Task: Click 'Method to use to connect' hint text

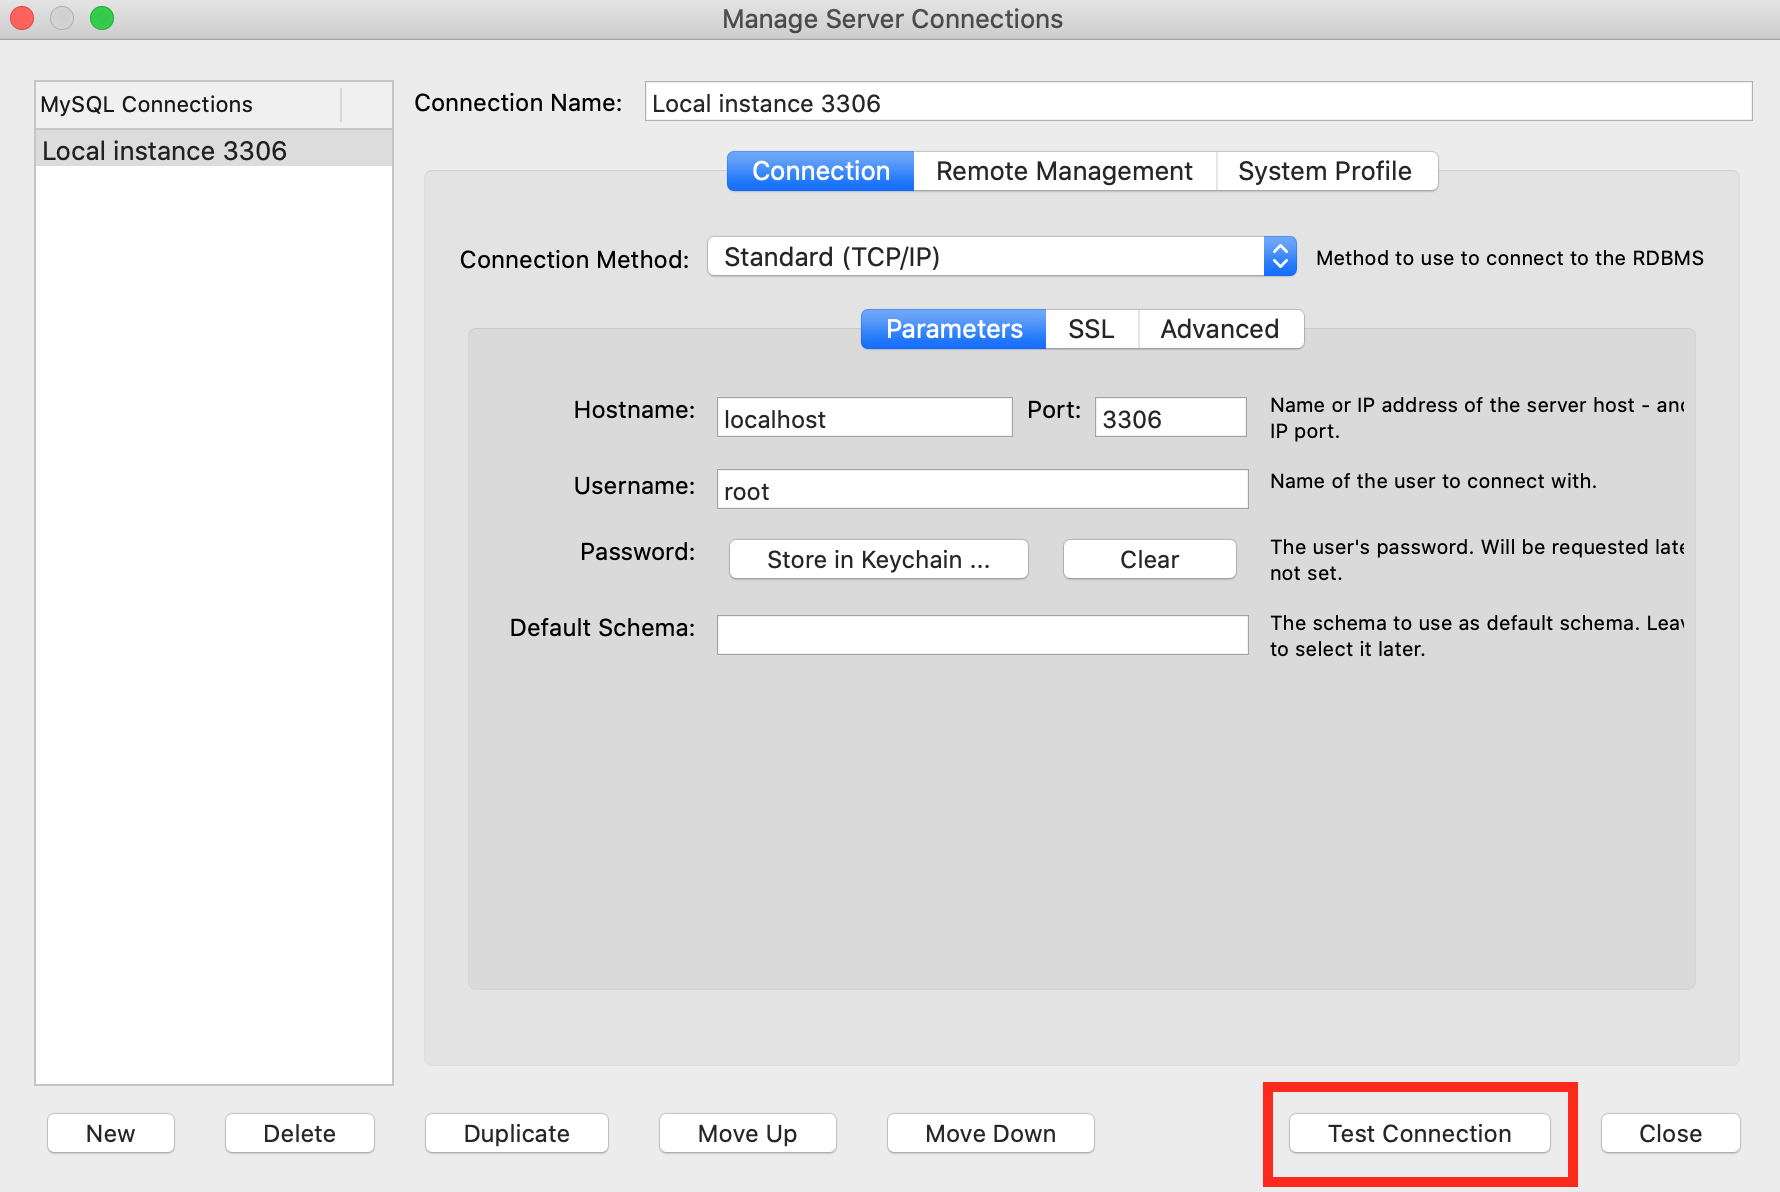Action: tap(1510, 258)
